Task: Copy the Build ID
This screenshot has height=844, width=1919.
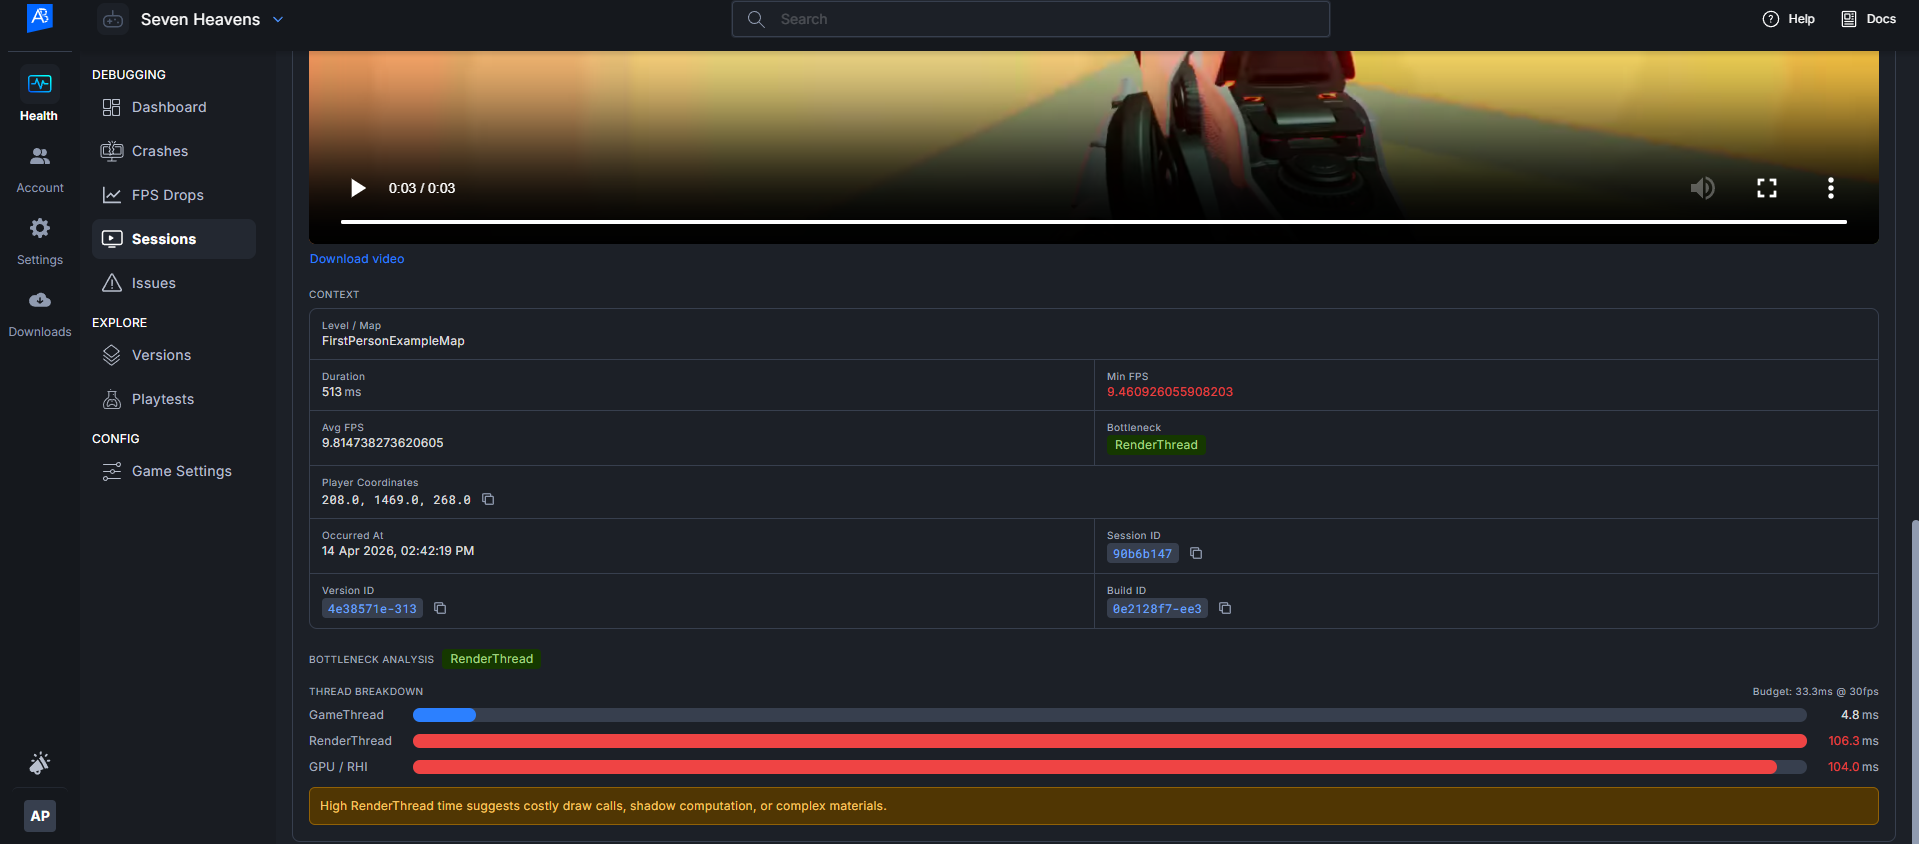Action: coord(1225,608)
